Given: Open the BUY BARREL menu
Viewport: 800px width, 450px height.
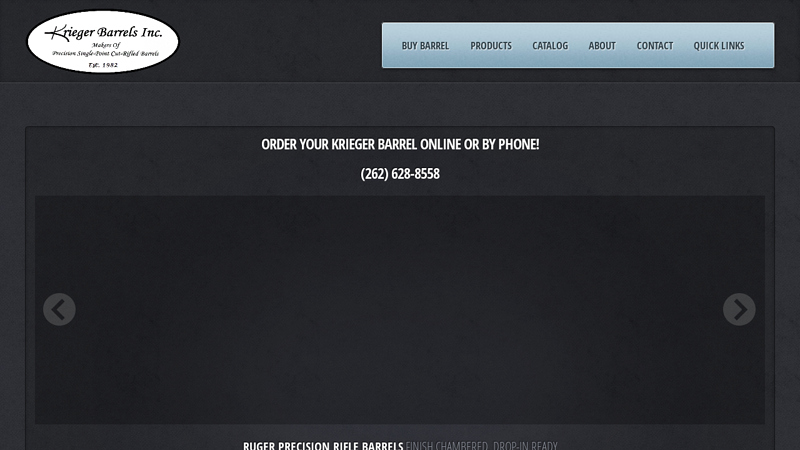Looking at the screenshot, I should pos(425,45).
